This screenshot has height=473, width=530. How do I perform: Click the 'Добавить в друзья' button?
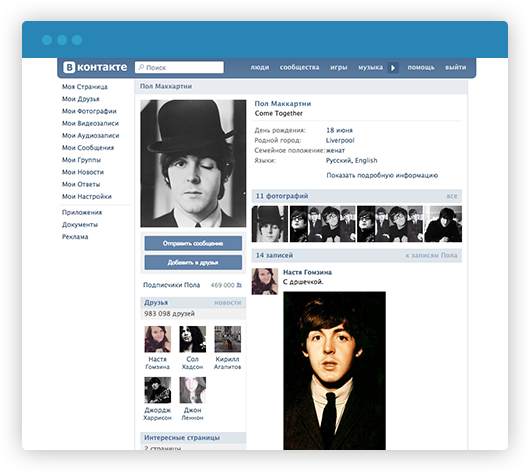point(193,262)
